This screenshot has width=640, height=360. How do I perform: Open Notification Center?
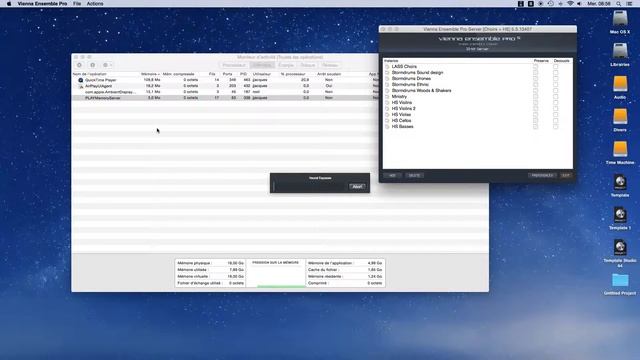(629, 4)
